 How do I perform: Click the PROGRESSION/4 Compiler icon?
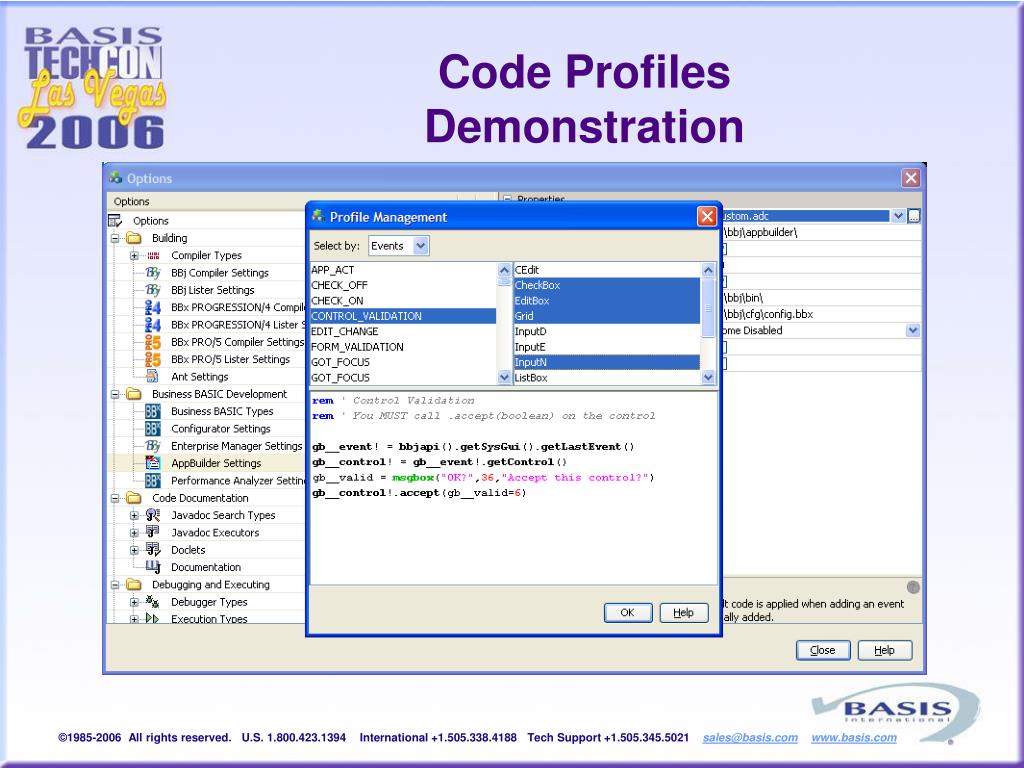pyautogui.click(x=153, y=307)
